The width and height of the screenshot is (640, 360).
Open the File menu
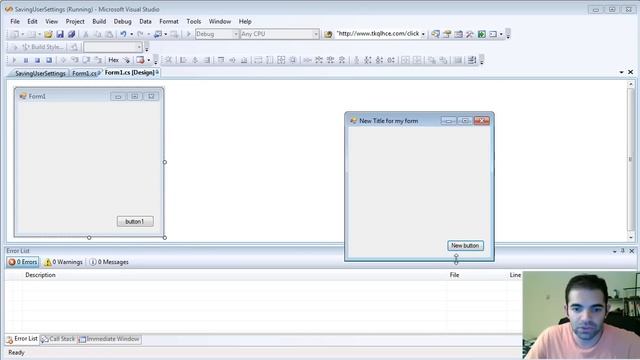pyautogui.click(x=15, y=21)
